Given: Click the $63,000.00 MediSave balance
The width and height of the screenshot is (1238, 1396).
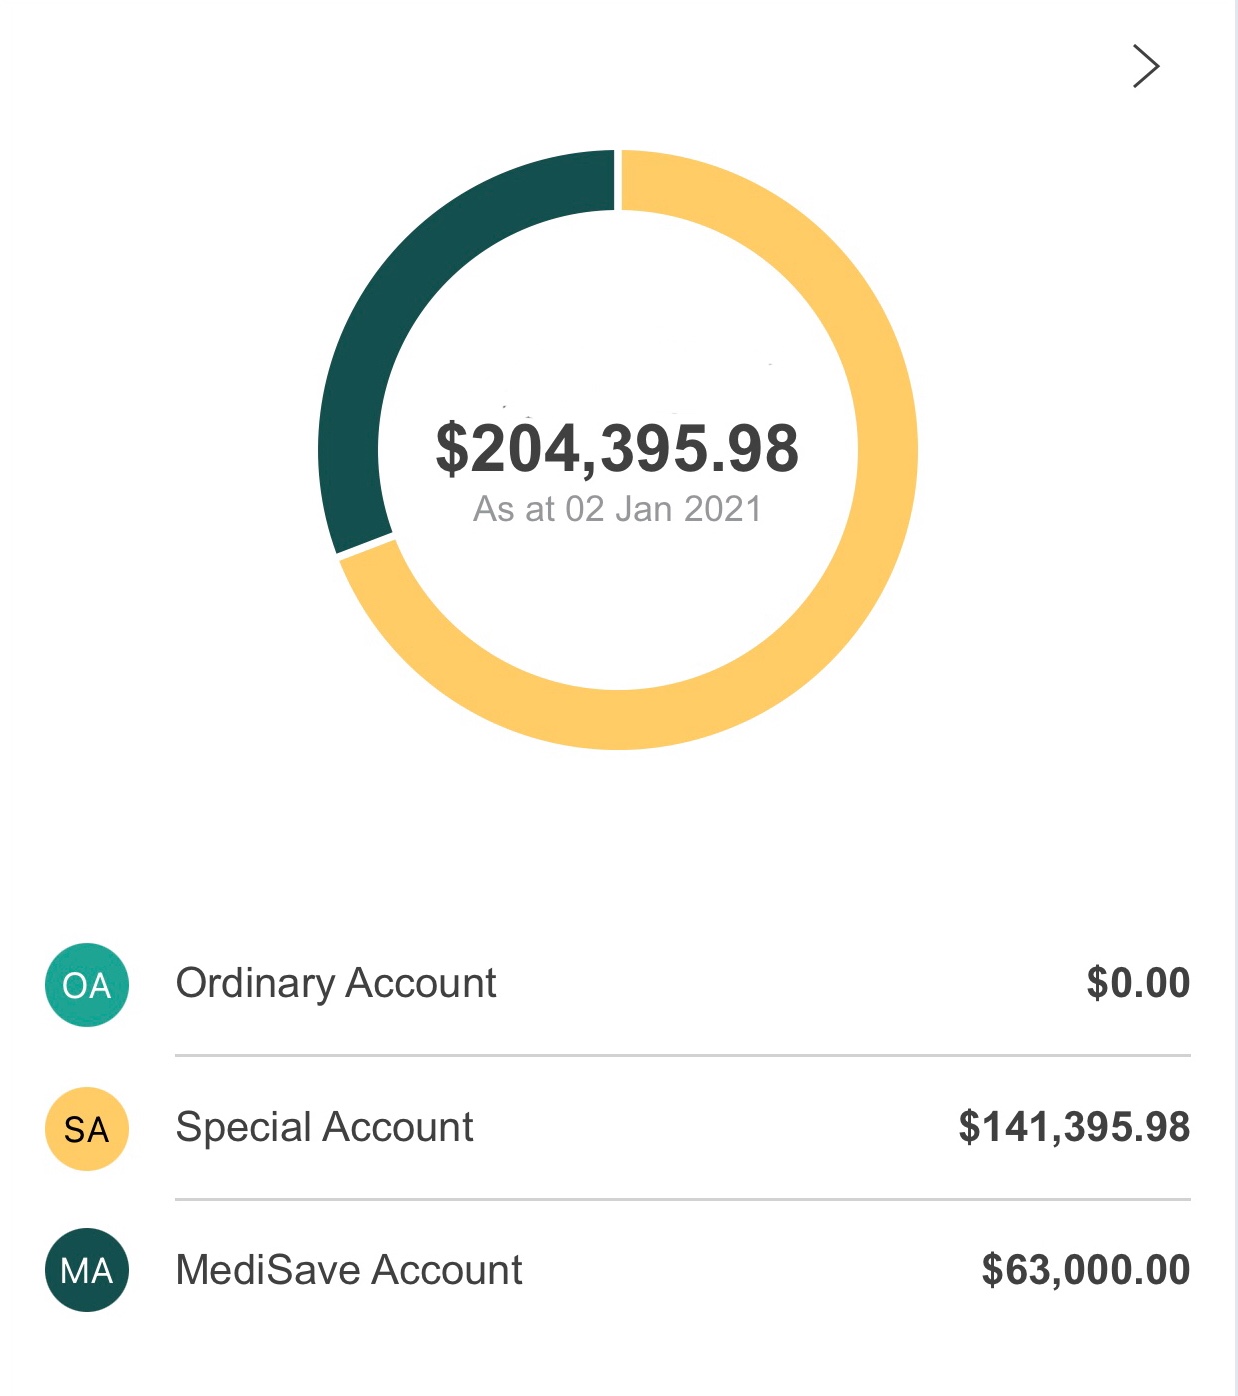Looking at the screenshot, I should tap(1086, 1270).
